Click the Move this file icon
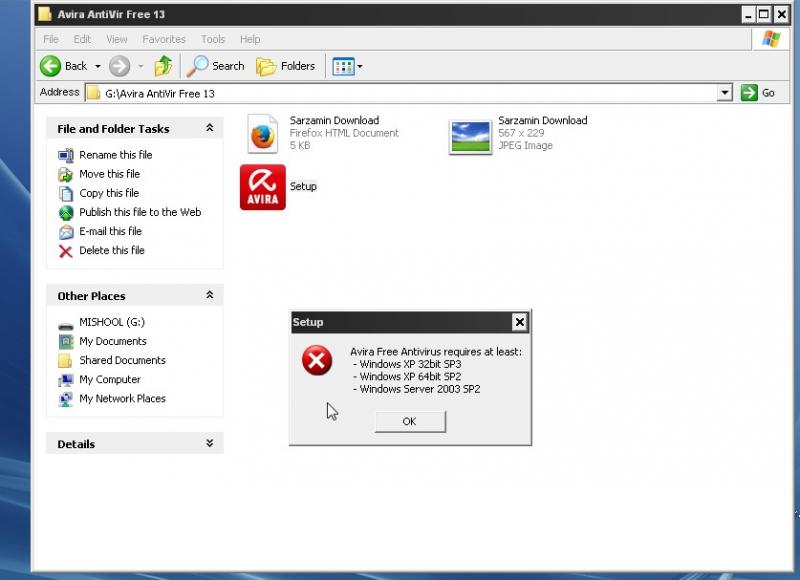The height and width of the screenshot is (580, 800). pyautogui.click(x=66, y=174)
